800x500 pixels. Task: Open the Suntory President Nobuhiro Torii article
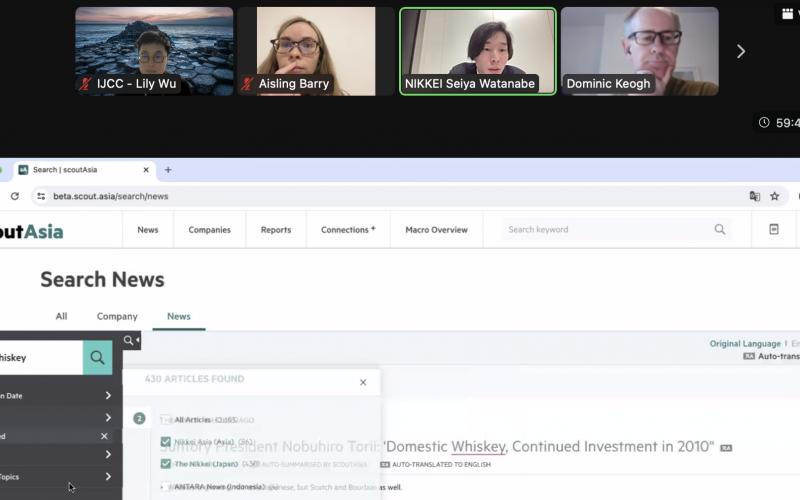click(x=437, y=446)
